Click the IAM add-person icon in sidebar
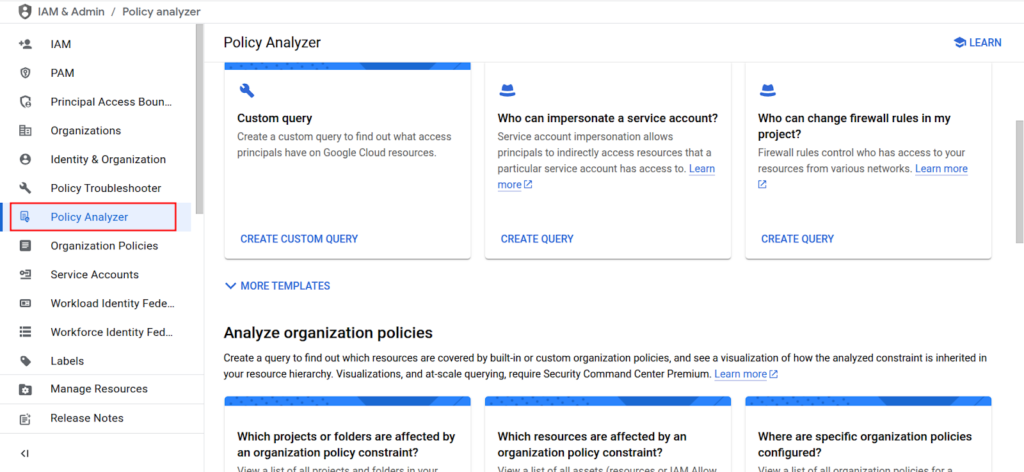The width and height of the screenshot is (1024, 472). tap(25, 44)
